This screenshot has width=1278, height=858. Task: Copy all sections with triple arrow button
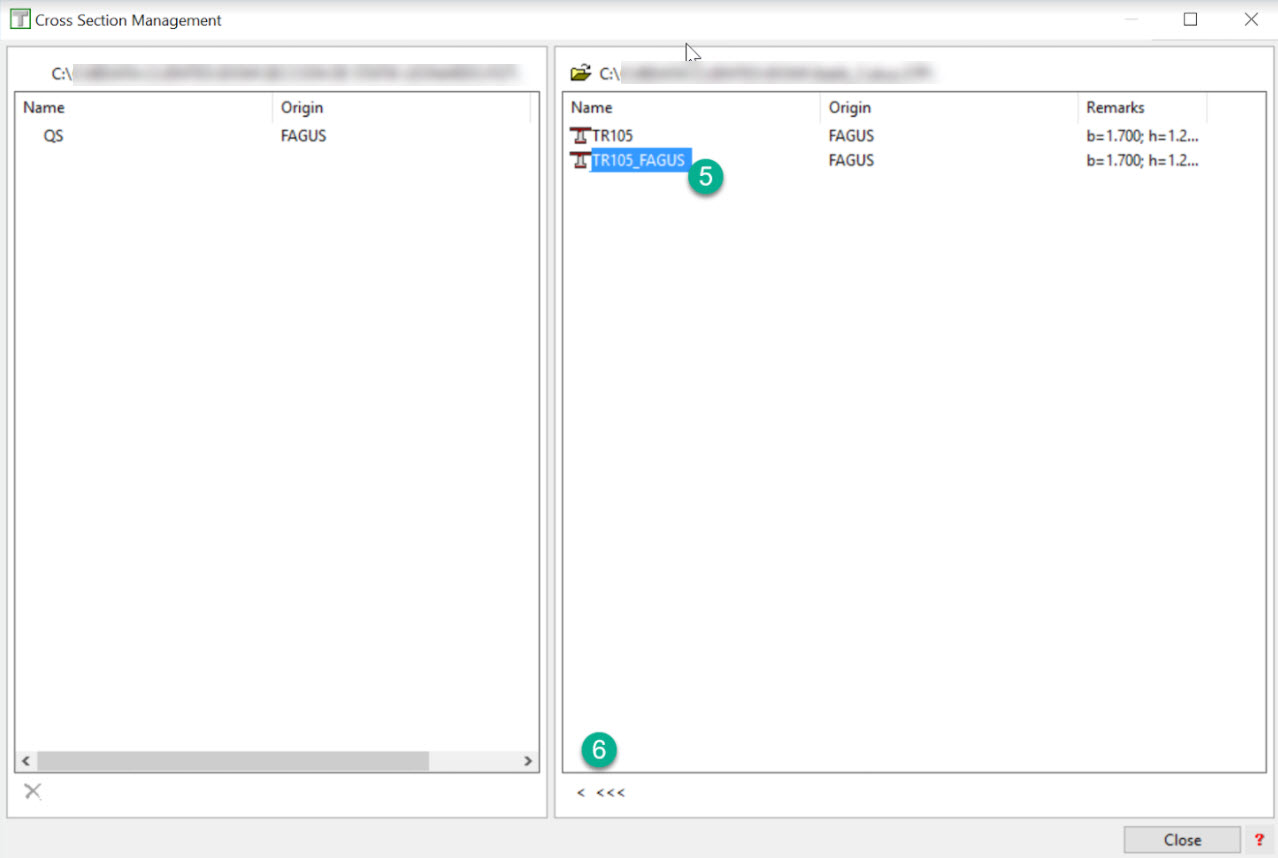point(610,793)
